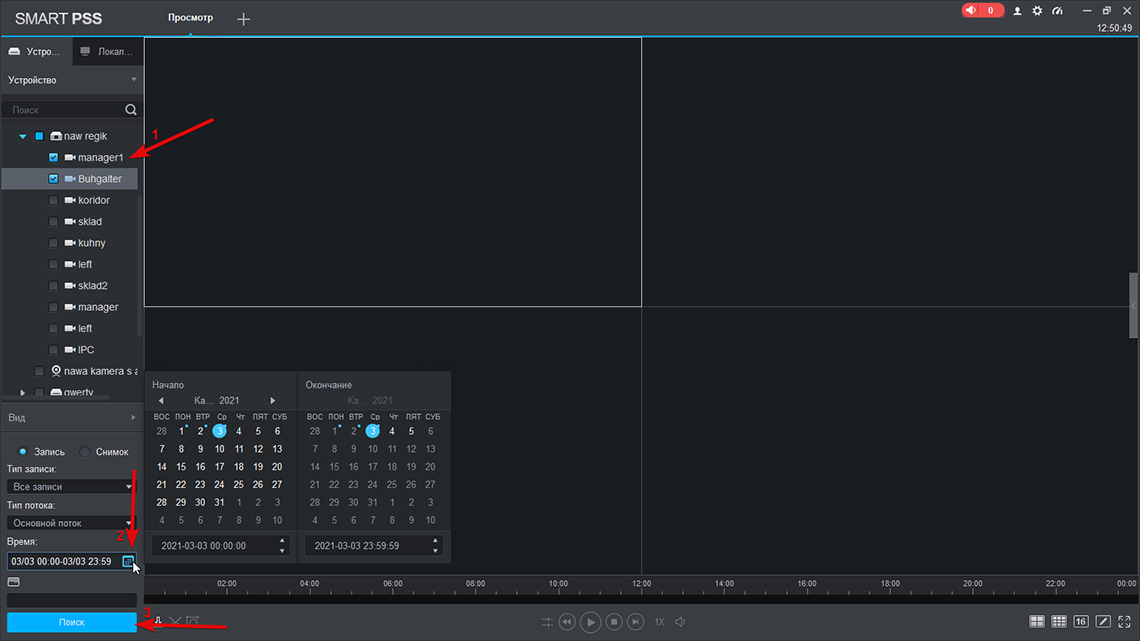Click the rewind playback button
1140x641 pixels.
click(x=567, y=622)
